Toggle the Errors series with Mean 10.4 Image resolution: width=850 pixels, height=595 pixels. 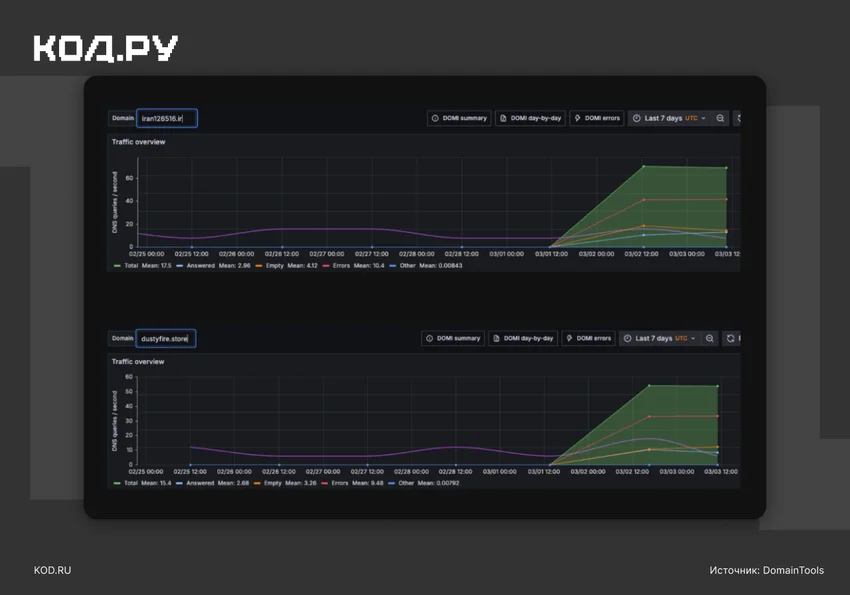pyautogui.click(x=353, y=266)
